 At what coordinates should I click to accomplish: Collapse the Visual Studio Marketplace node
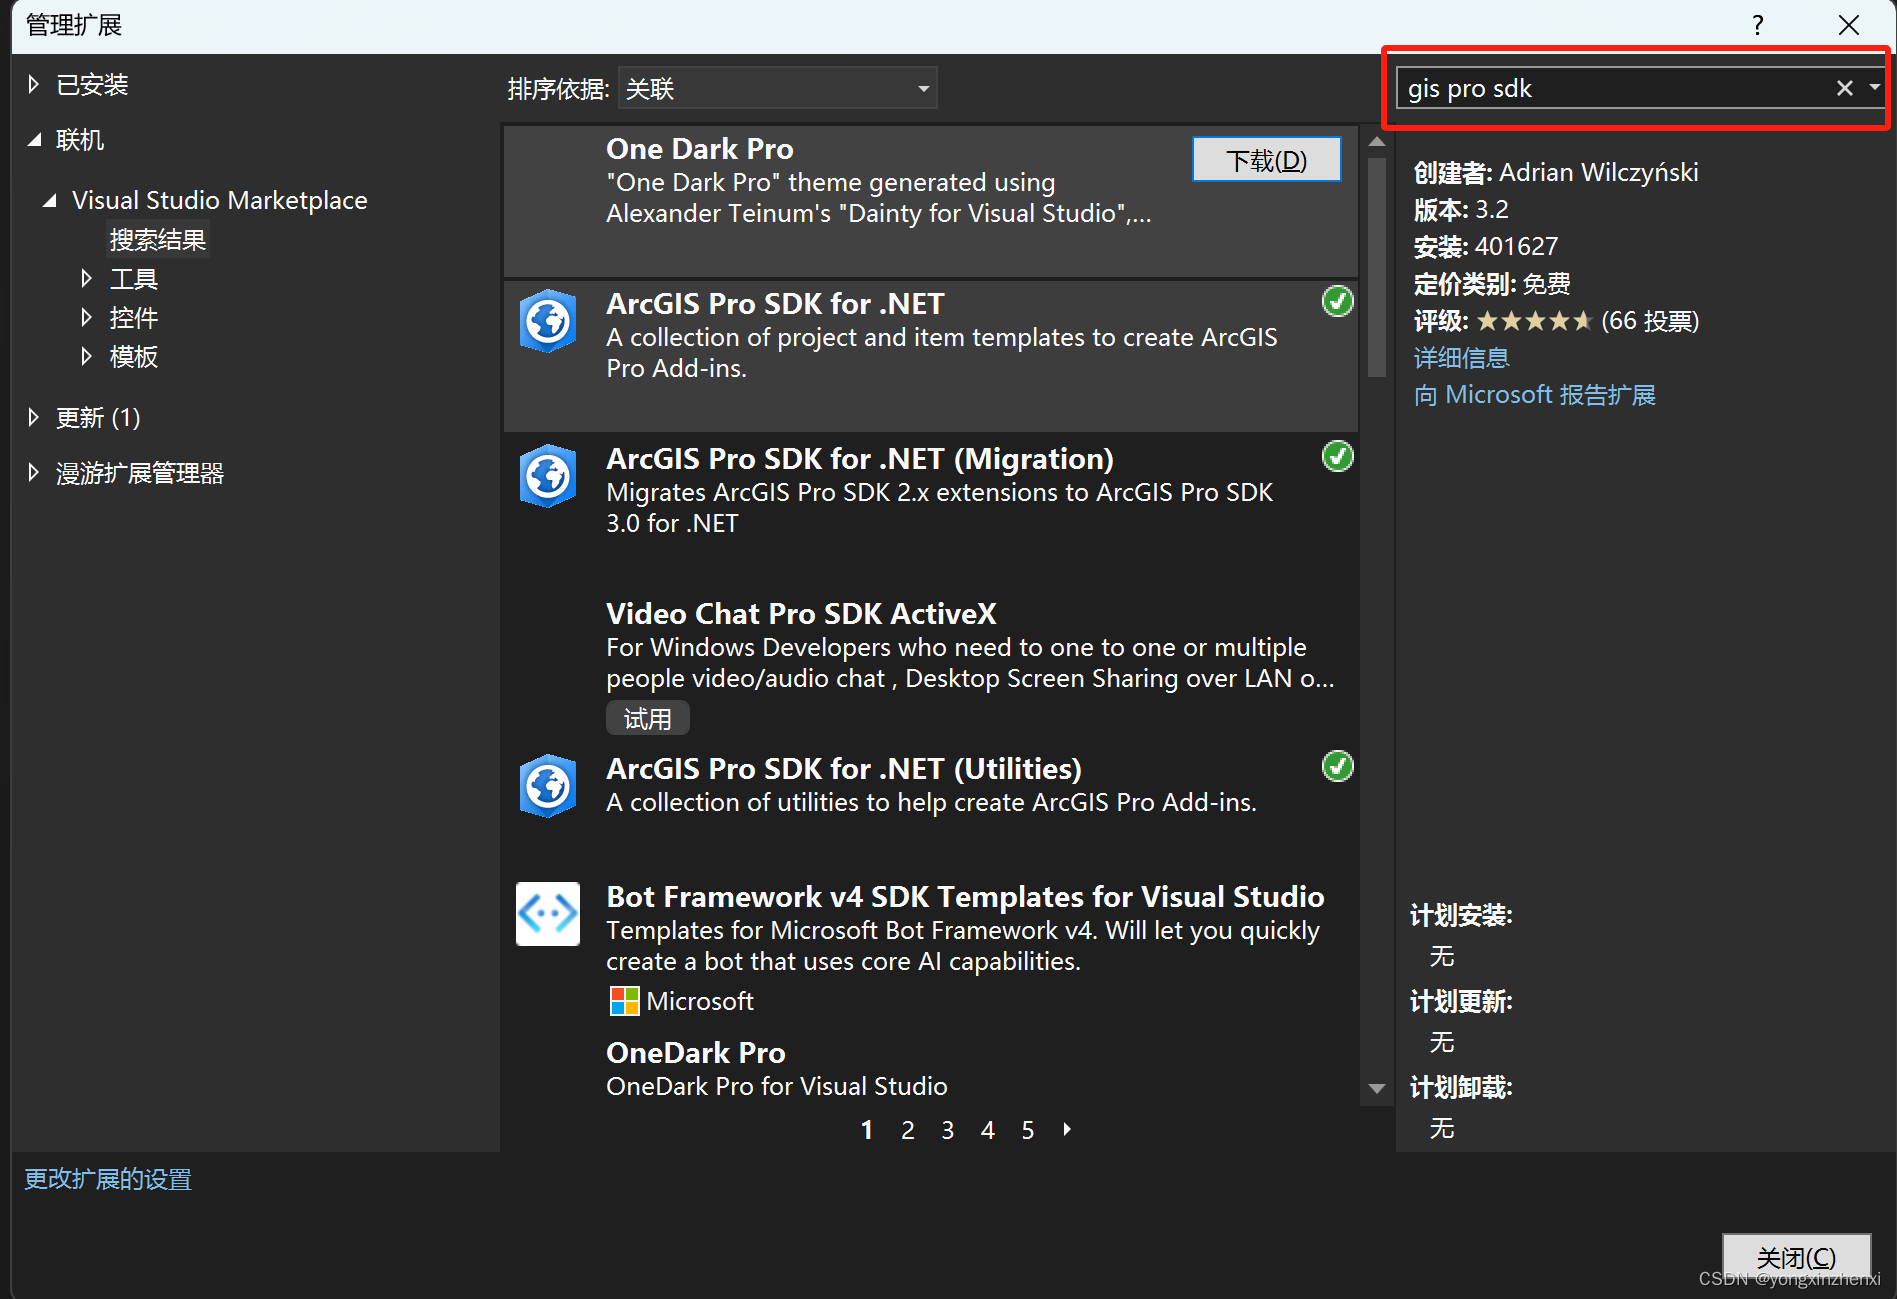(x=49, y=200)
